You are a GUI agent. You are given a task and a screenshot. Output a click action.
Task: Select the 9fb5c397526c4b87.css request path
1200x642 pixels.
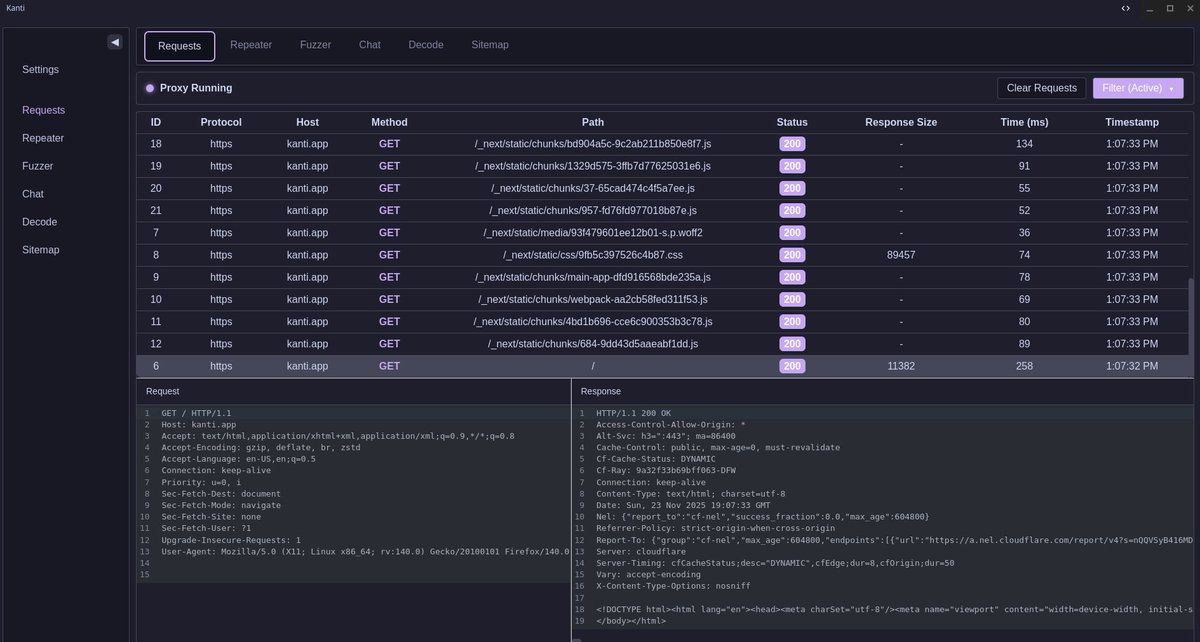593,255
